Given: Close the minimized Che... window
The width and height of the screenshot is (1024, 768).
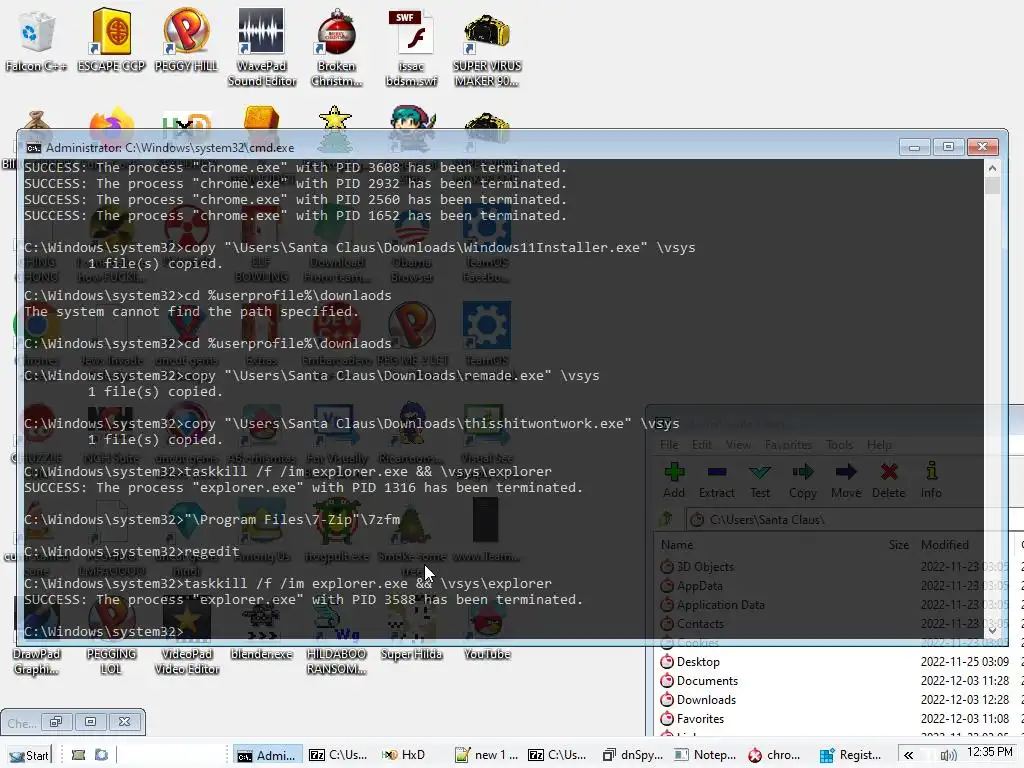Looking at the screenshot, I should 124,722.
